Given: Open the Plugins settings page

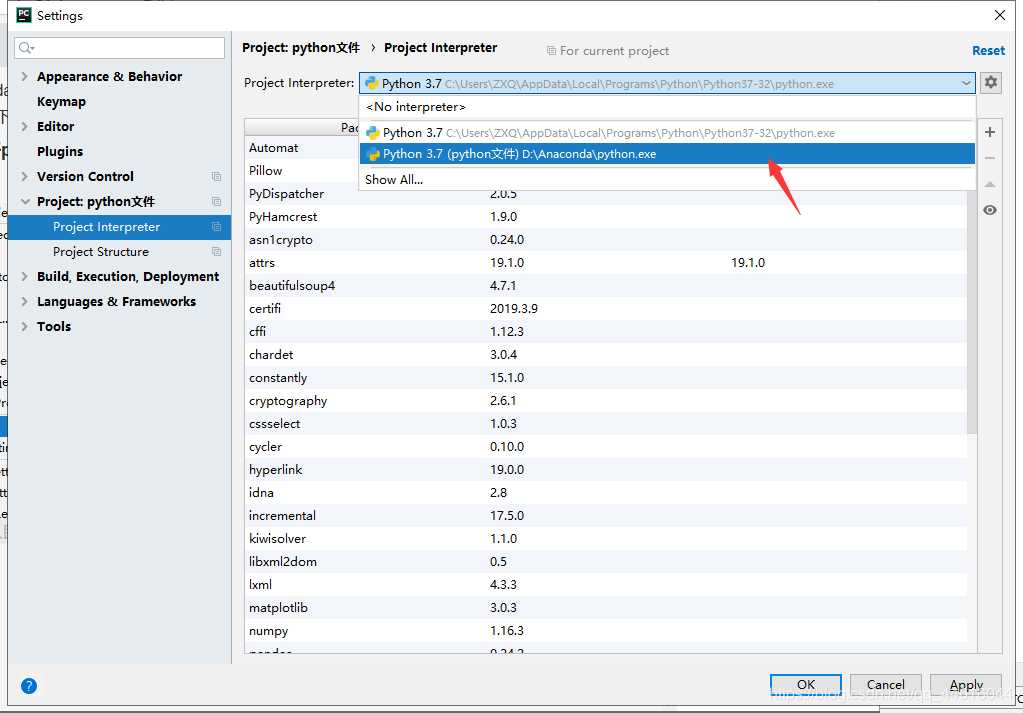Looking at the screenshot, I should [x=60, y=151].
